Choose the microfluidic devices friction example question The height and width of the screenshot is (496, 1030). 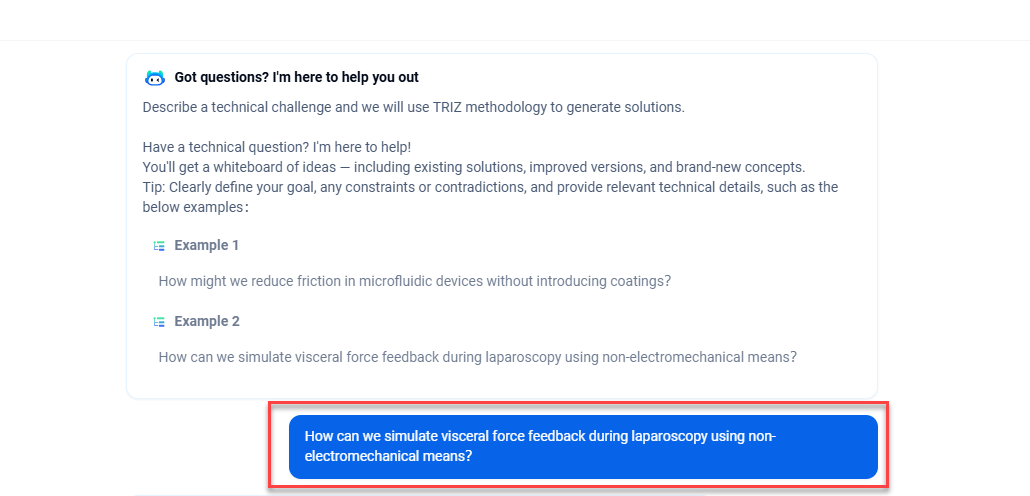[x=414, y=281]
